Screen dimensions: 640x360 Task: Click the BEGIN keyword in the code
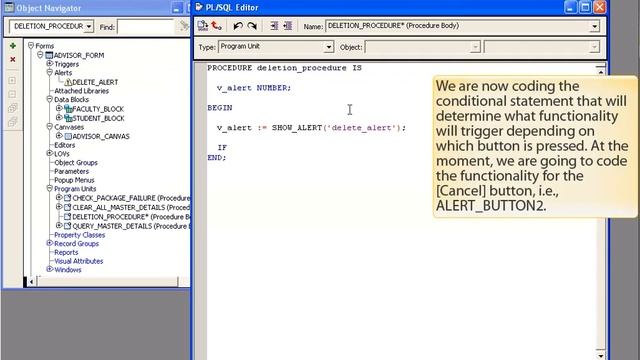coord(220,108)
